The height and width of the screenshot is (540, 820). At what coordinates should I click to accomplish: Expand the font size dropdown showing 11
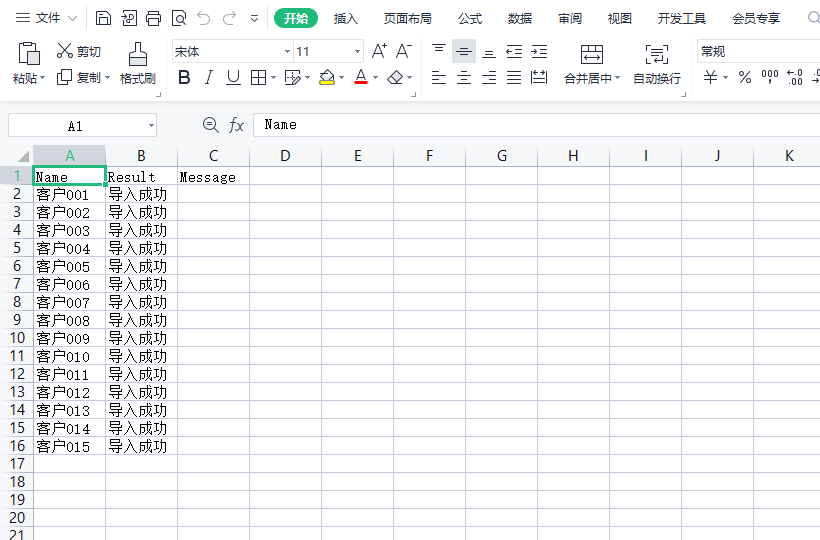[x=357, y=52]
